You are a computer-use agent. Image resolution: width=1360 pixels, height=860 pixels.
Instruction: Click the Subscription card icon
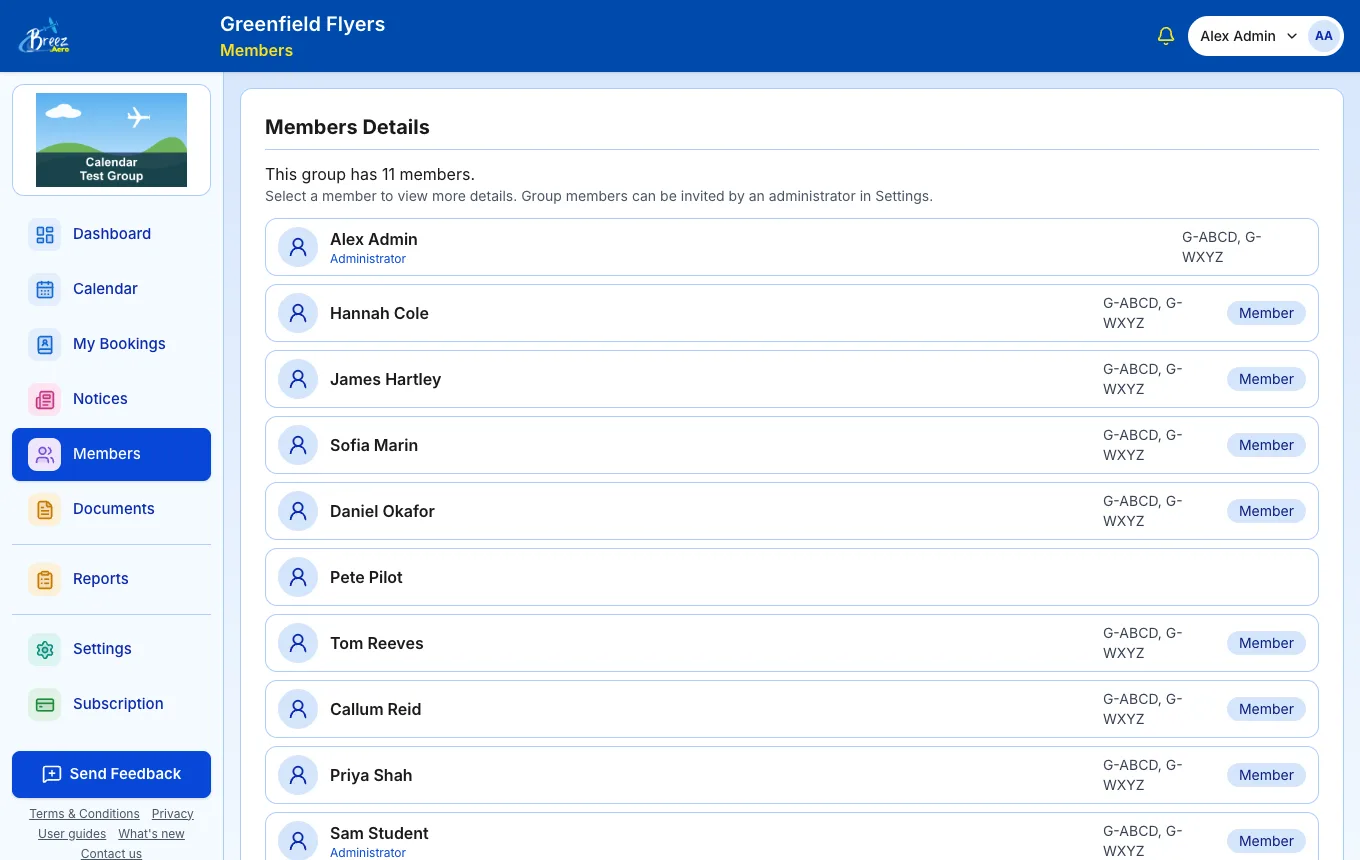45,704
